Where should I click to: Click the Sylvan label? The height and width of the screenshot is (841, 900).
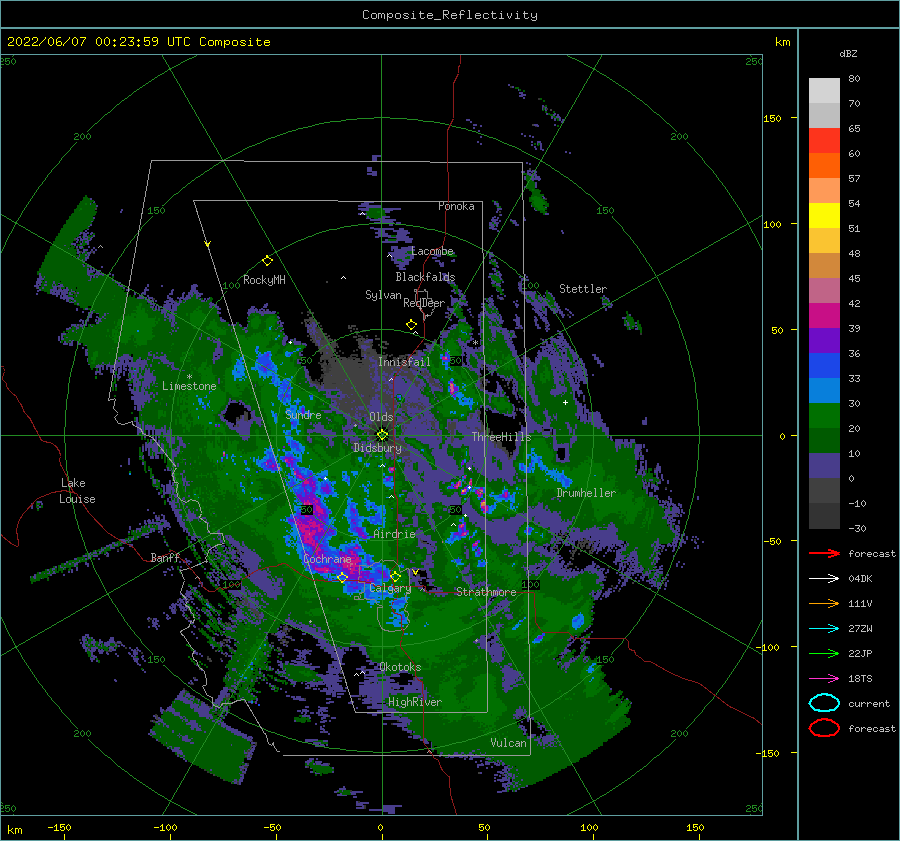[383, 295]
